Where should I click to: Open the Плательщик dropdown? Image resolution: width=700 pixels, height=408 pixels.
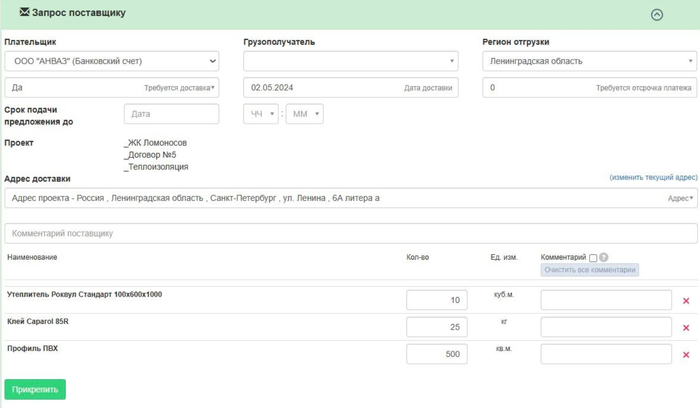click(111, 61)
